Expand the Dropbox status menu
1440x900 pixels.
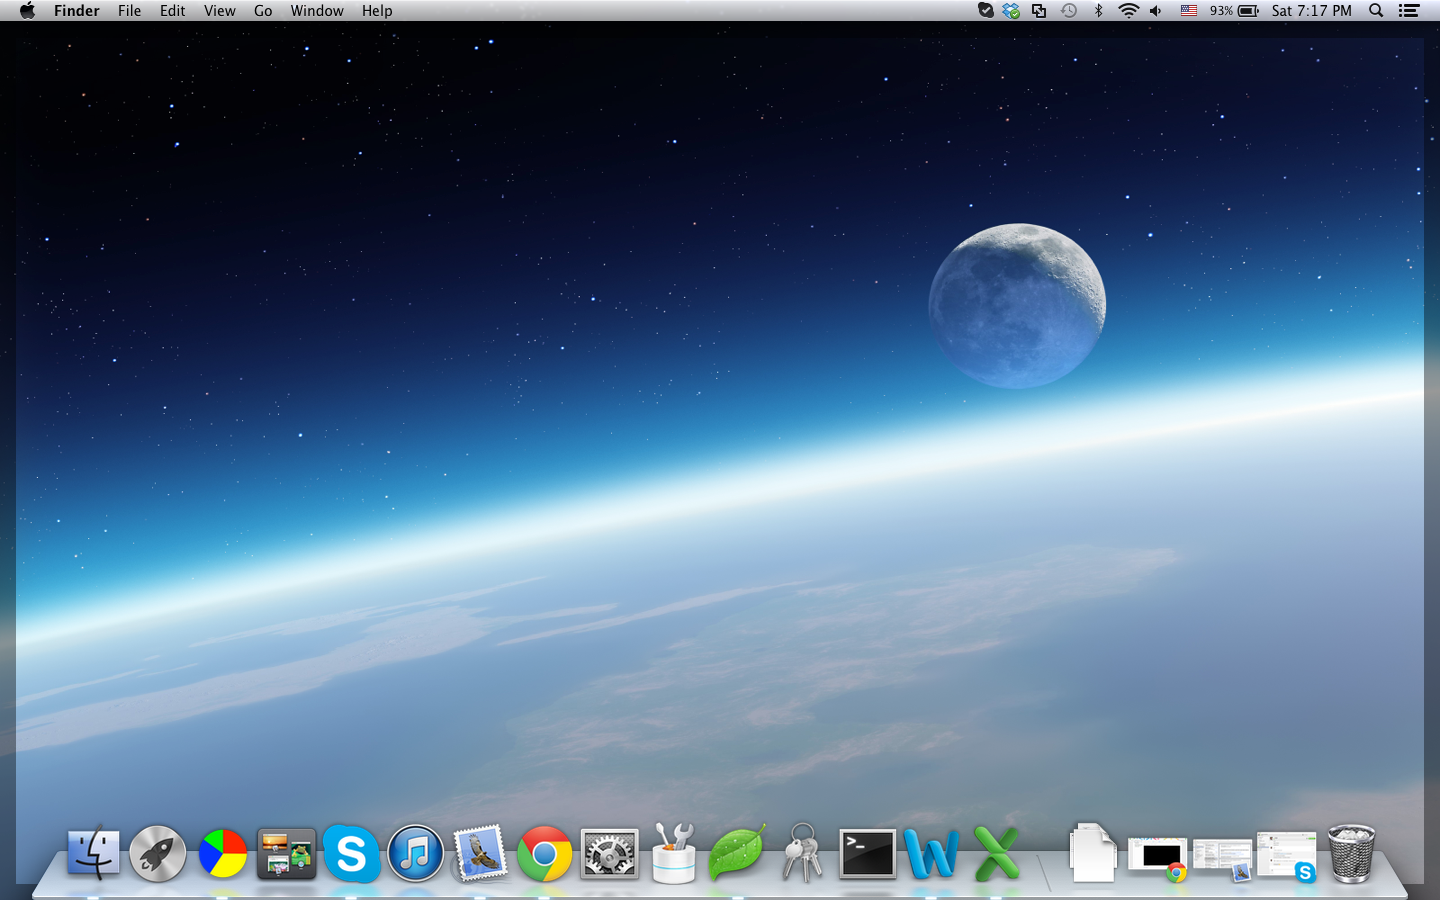point(1012,11)
